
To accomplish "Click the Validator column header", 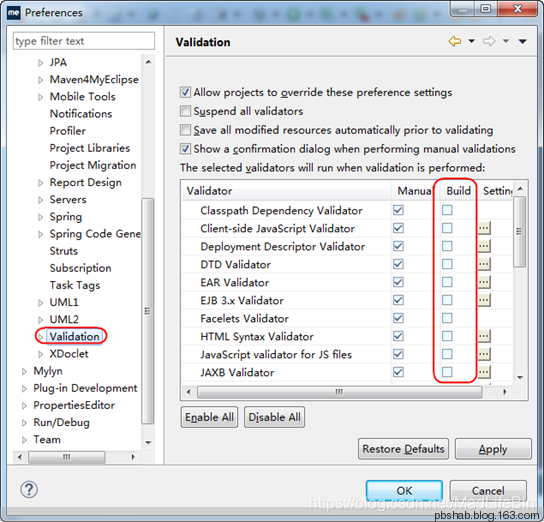I will point(287,191).
